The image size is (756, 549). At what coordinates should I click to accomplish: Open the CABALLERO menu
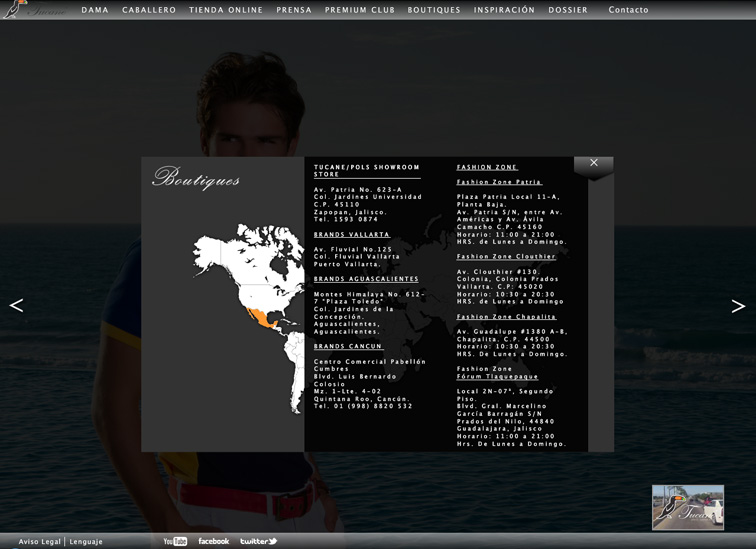(x=149, y=10)
